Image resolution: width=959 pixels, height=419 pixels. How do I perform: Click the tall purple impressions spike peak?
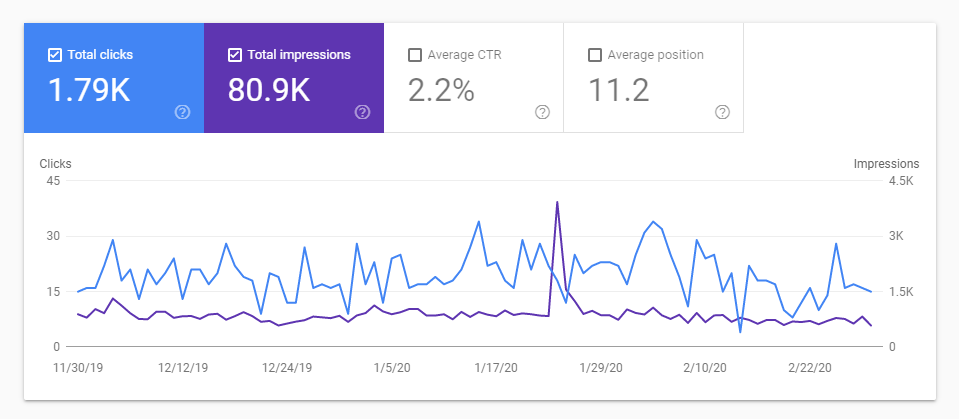pos(556,203)
